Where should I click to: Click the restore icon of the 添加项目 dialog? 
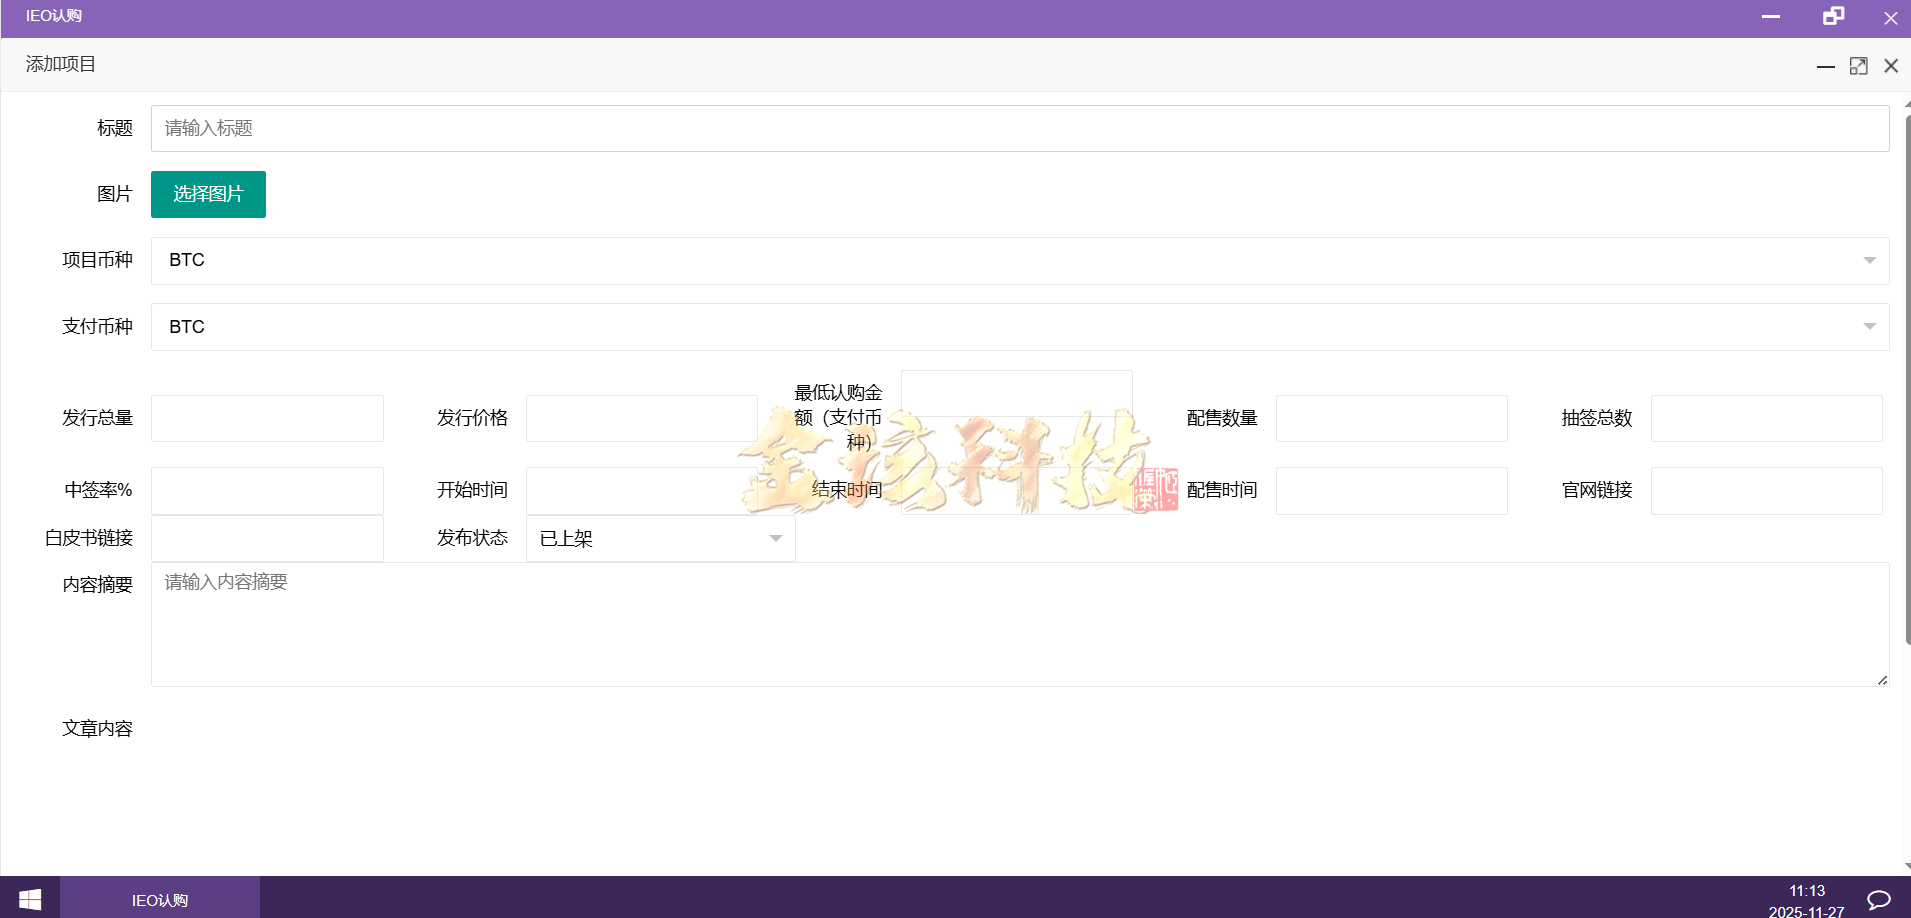(1858, 65)
